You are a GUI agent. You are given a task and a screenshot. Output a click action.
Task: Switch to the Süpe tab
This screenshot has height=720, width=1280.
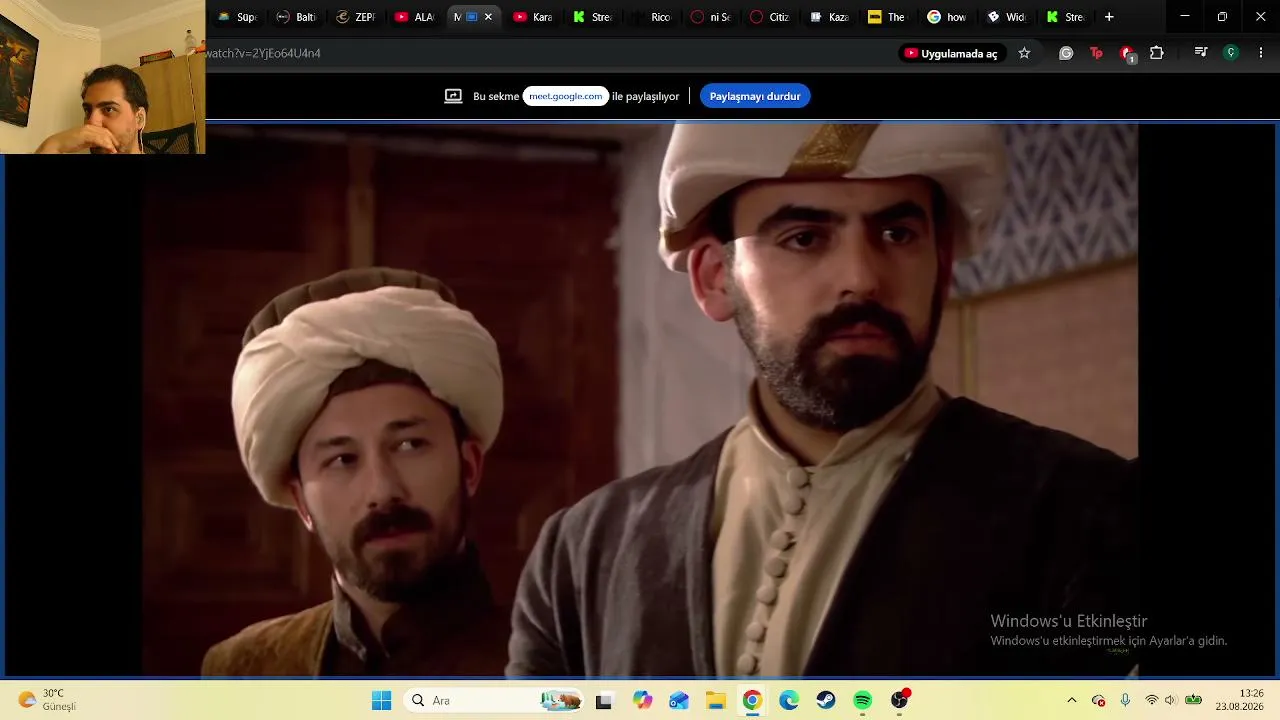pyautogui.click(x=238, y=17)
